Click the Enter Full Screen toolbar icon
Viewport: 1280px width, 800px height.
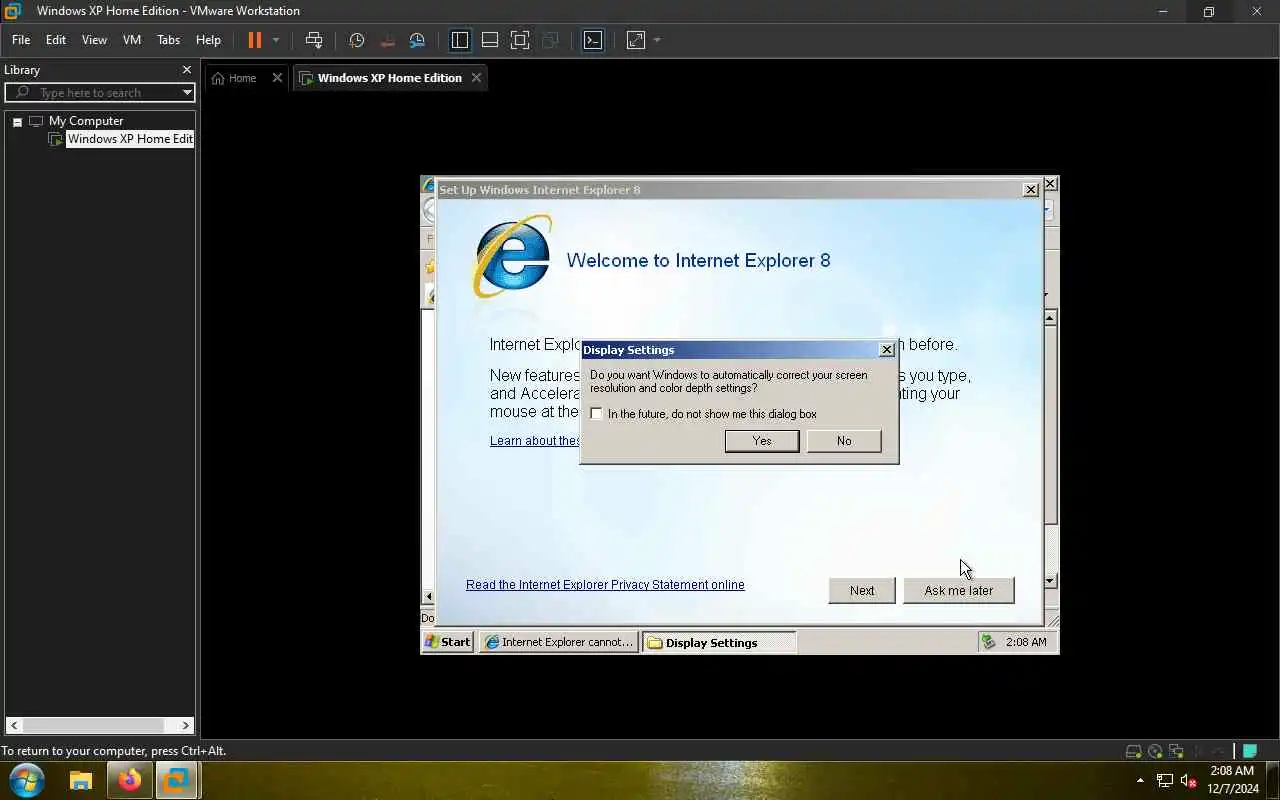point(520,40)
